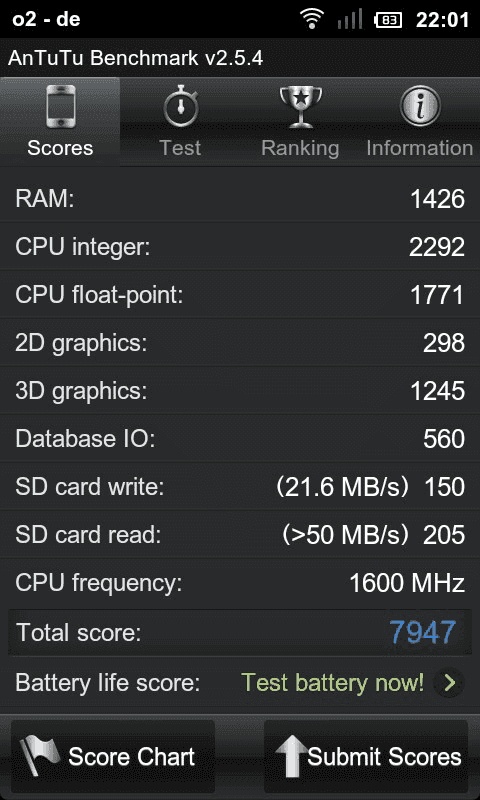Tap the 3D graphics score row
This screenshot has height=800, width=480.
click(x=240, y=391)
